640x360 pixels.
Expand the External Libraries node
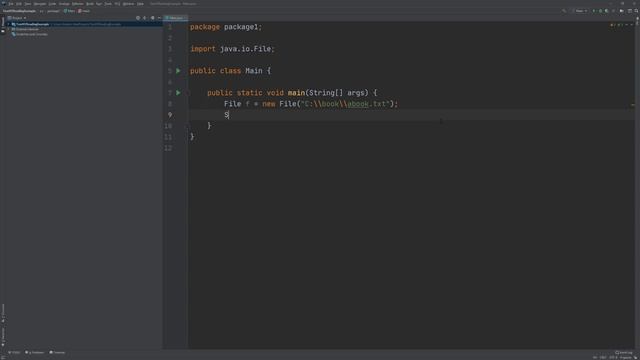click(9, 29)
